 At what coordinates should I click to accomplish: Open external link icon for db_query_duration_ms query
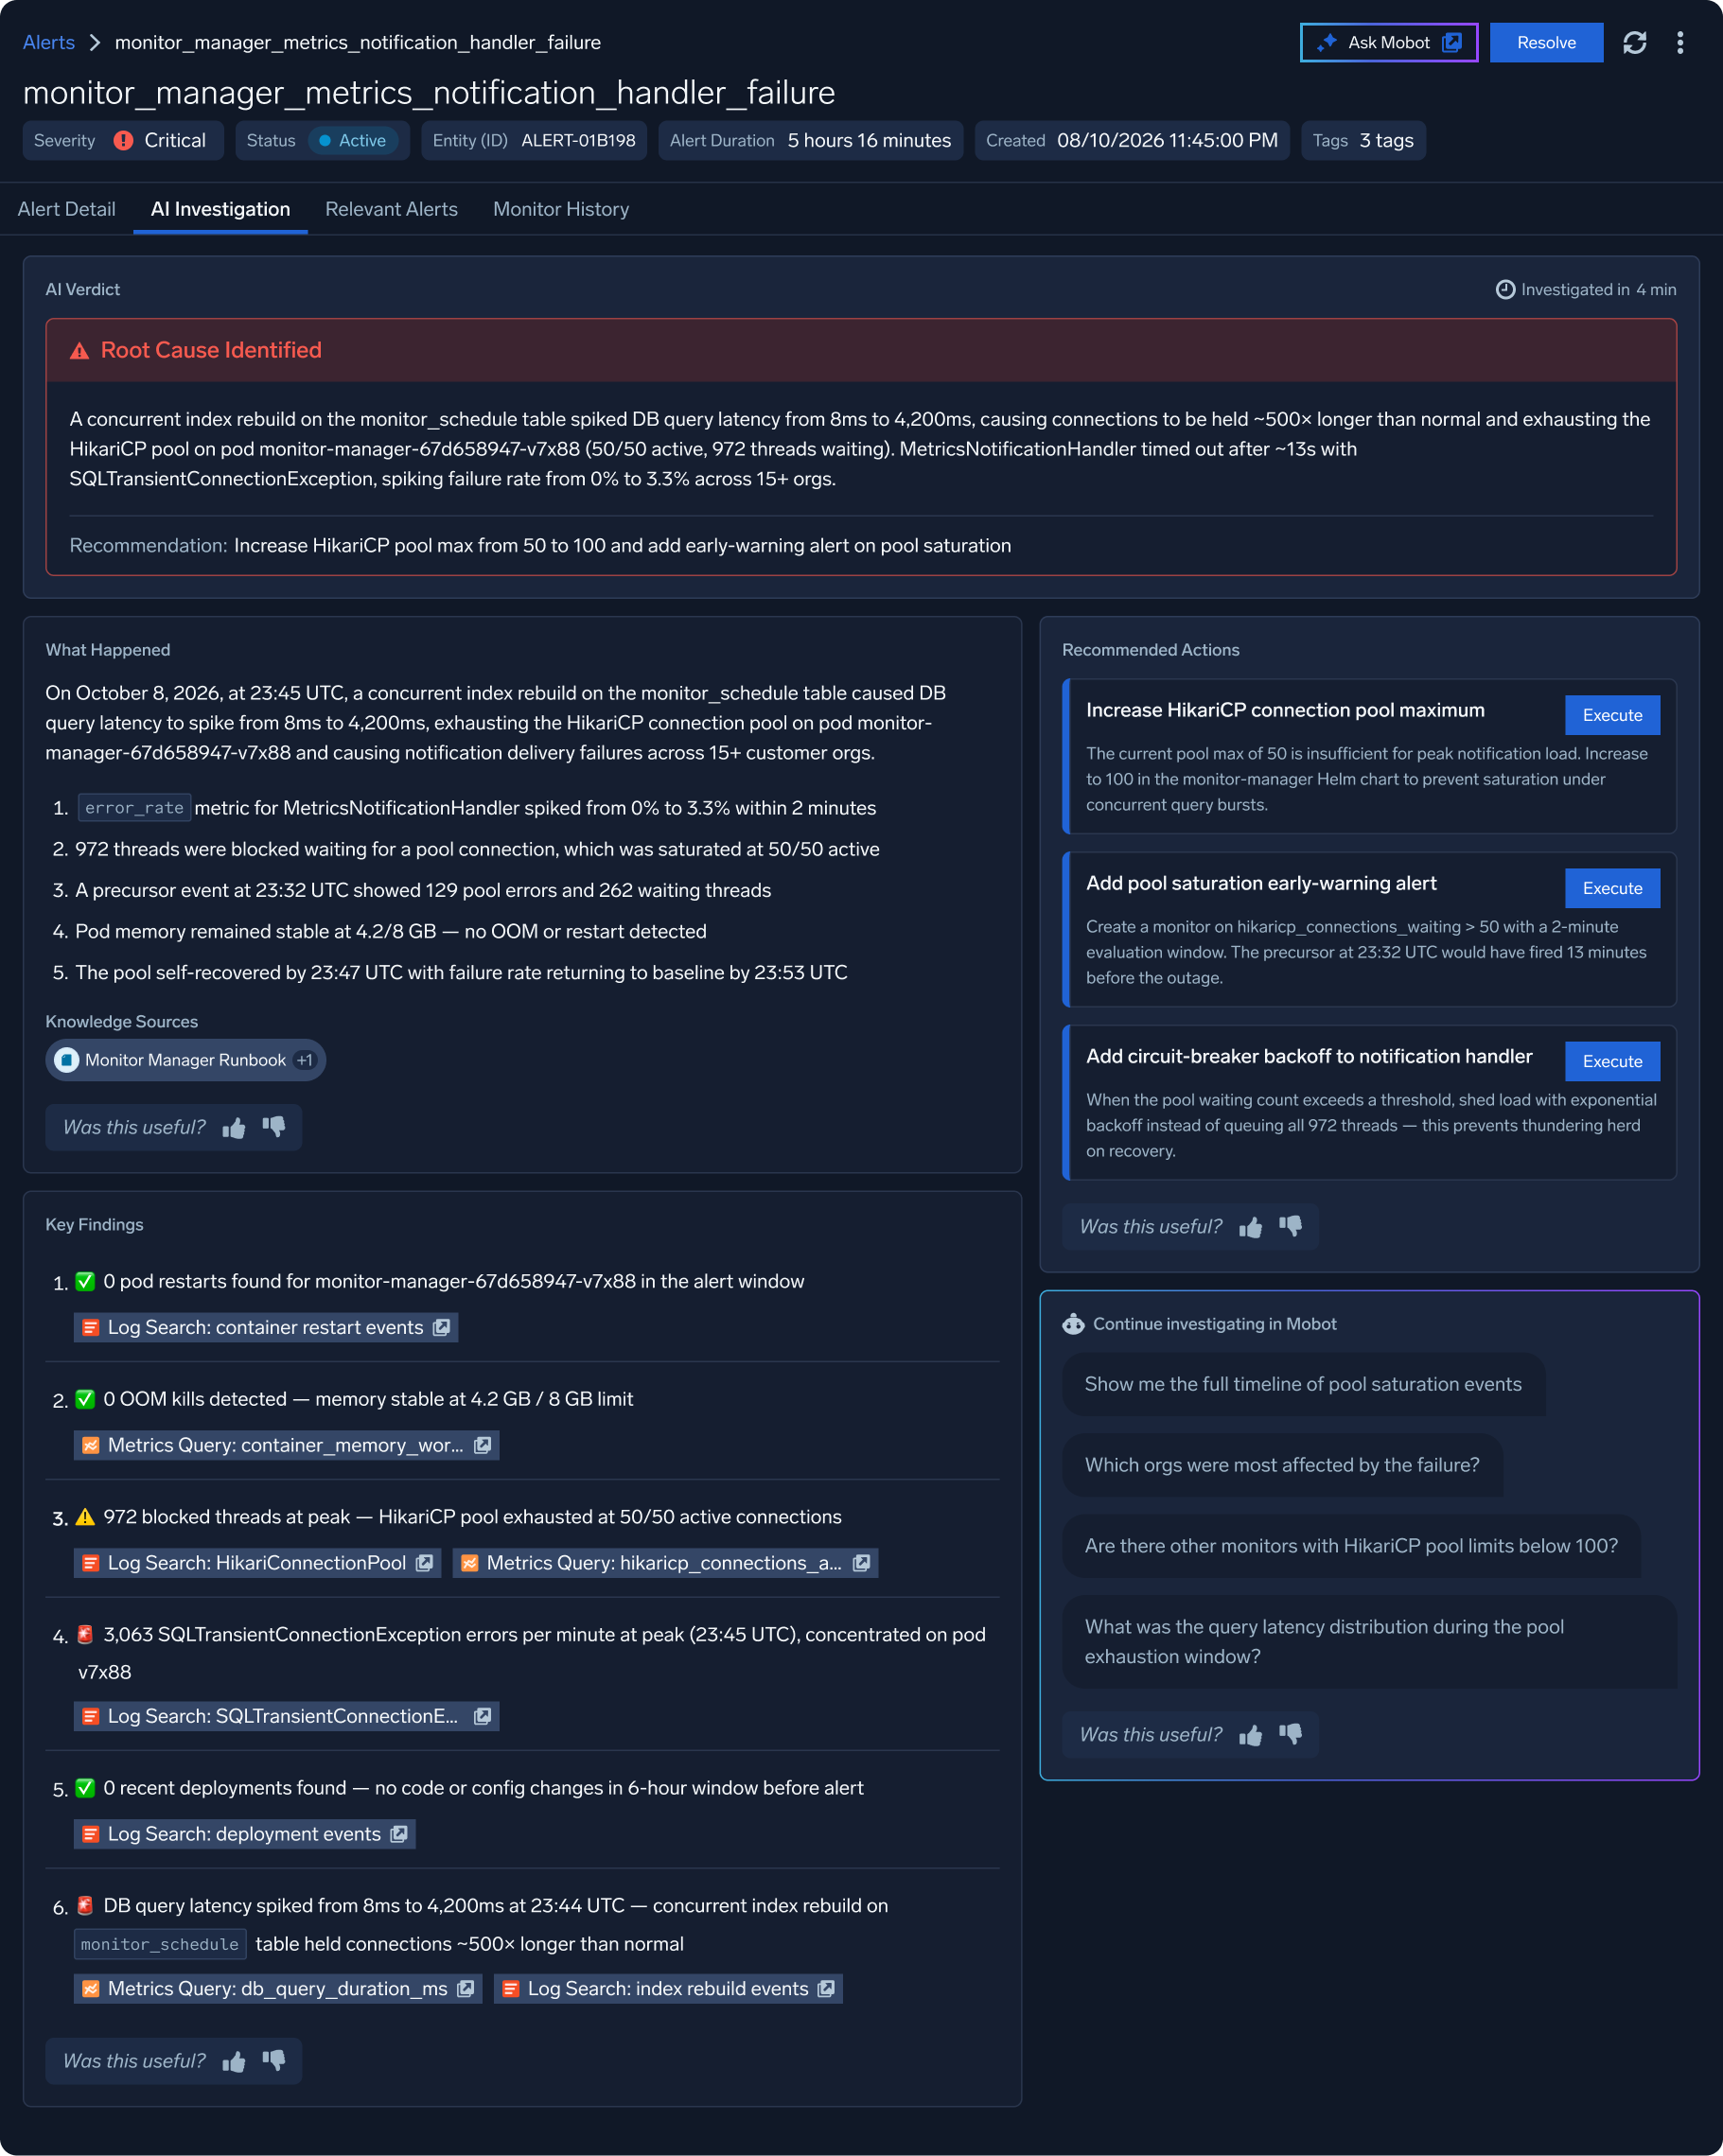click(466, 1990)
